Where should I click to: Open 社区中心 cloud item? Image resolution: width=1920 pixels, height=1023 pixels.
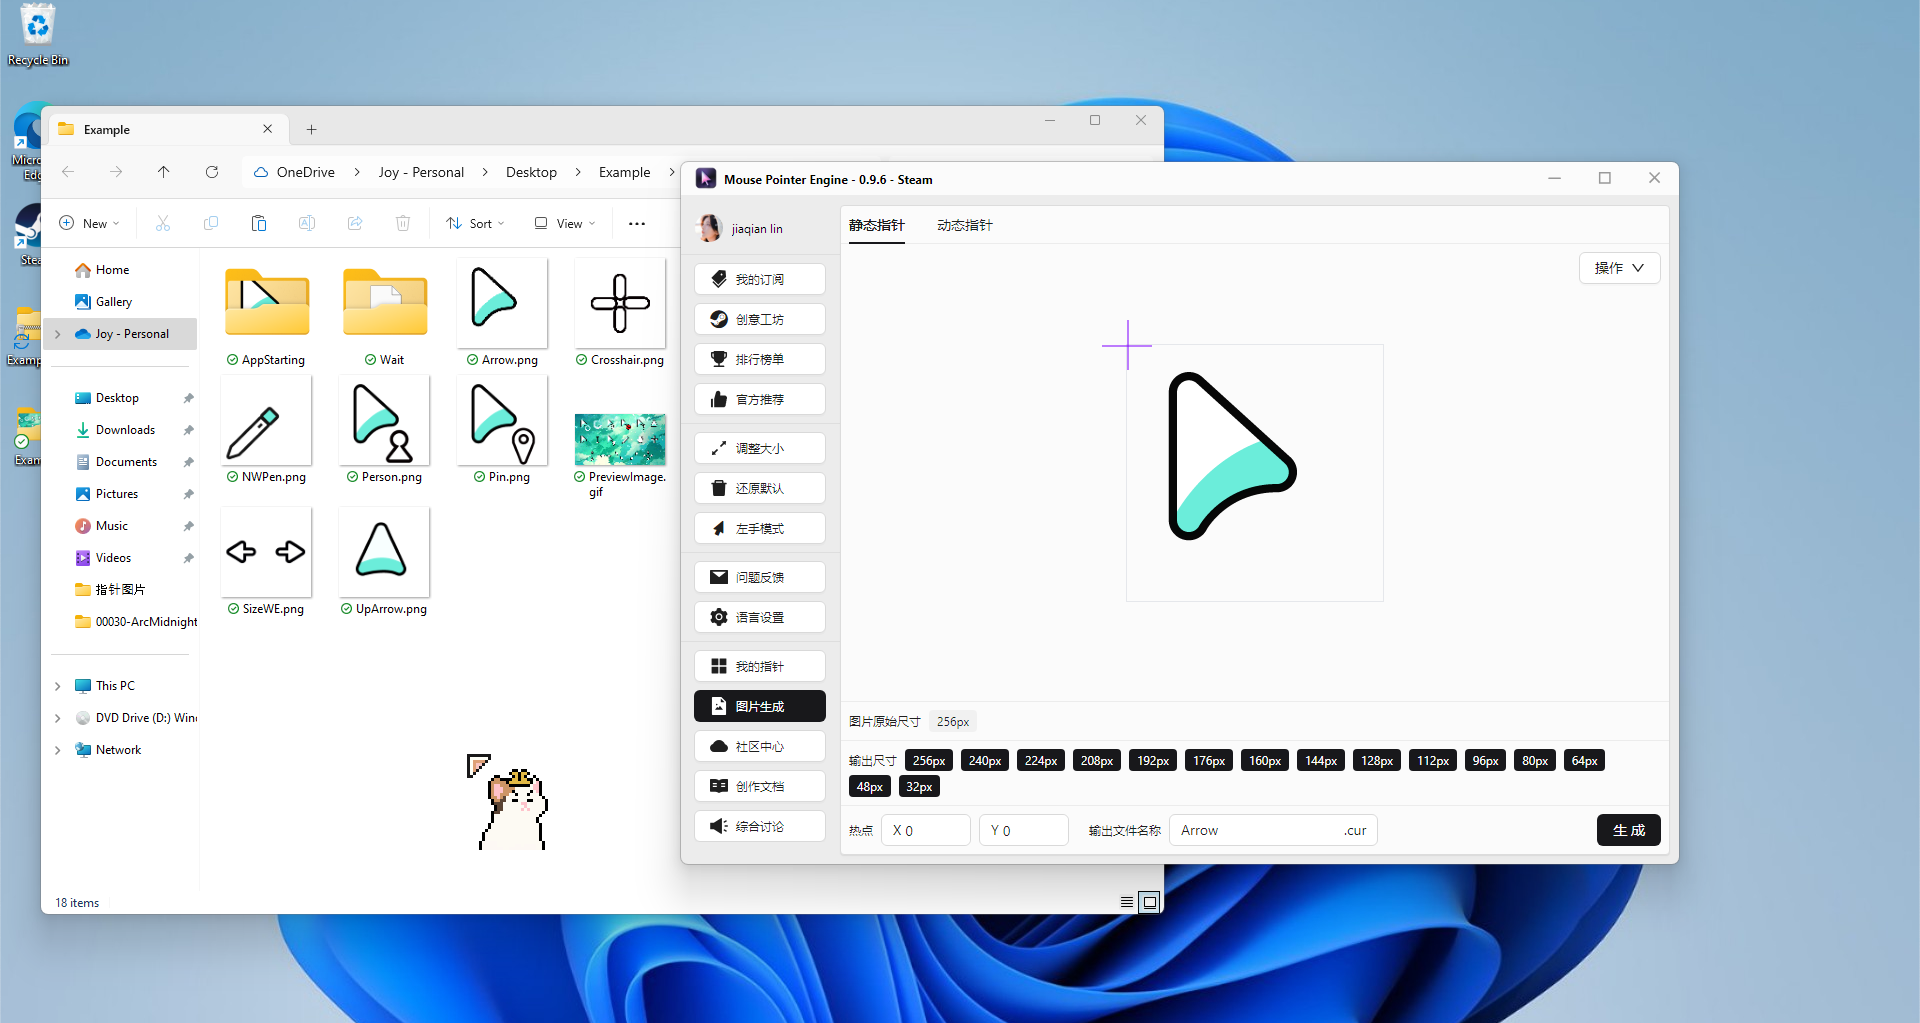point(759,747)
